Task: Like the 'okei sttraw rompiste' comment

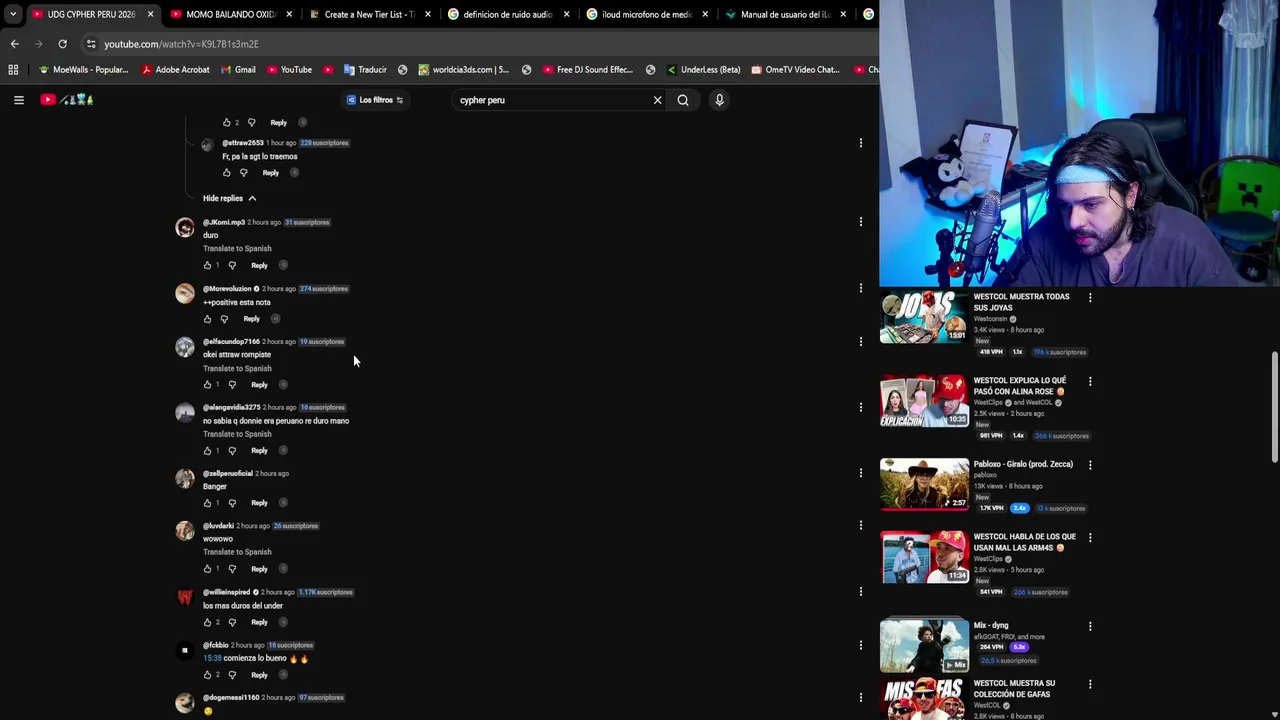Action: [x=208, y=385]
